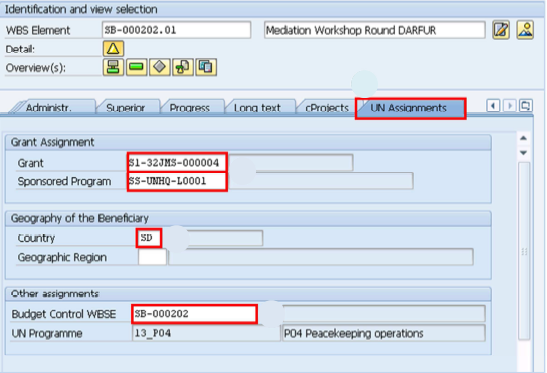
Task: Select the cProjects tab
Action: [x=327, y=107]
